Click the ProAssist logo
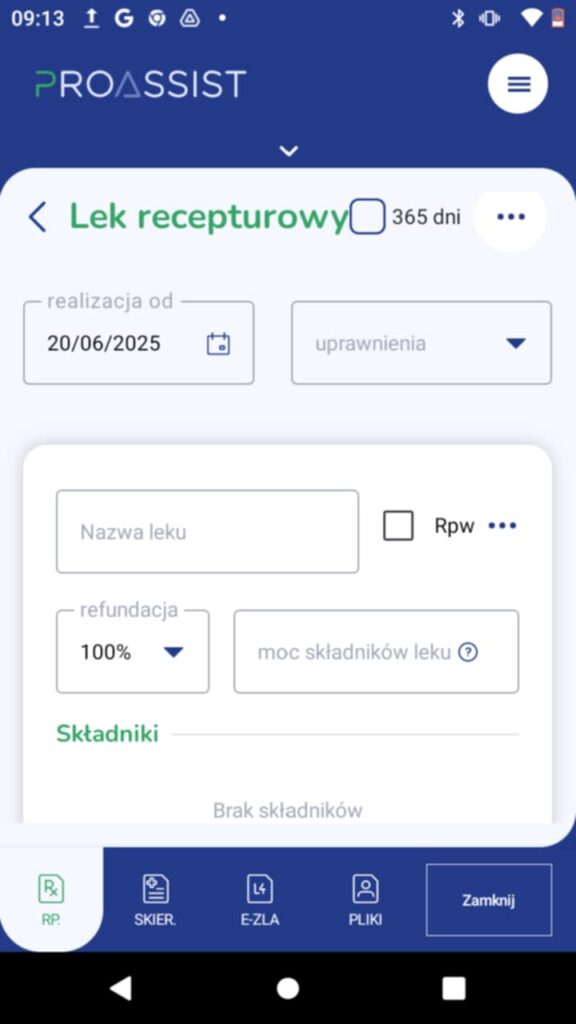 (x=140, y=84)
